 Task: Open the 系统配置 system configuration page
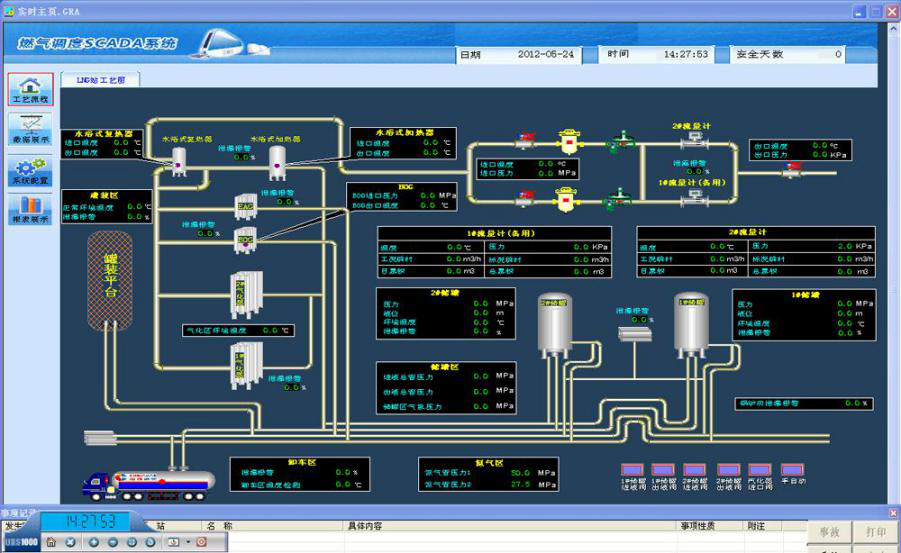click(30, 169)
